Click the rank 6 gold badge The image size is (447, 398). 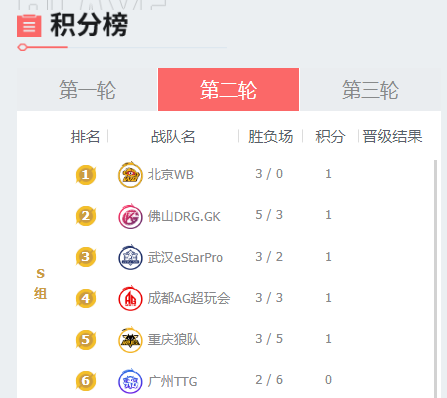coord(86,381)
